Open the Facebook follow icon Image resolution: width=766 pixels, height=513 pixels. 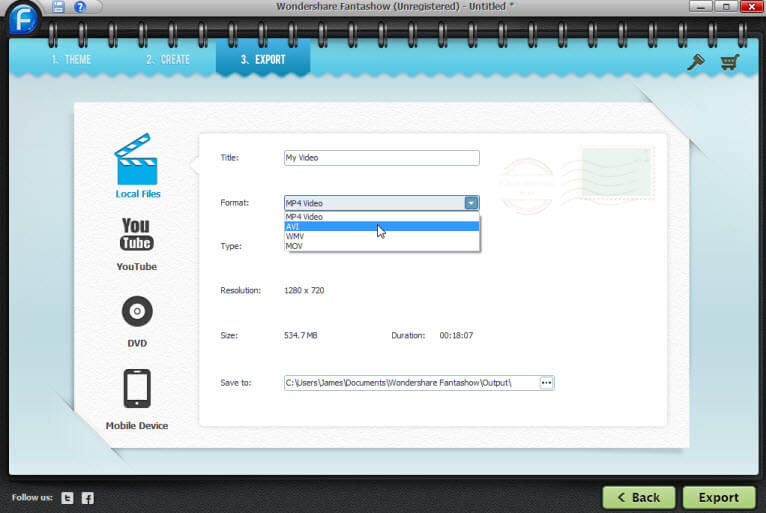click(x=87, y=498)
